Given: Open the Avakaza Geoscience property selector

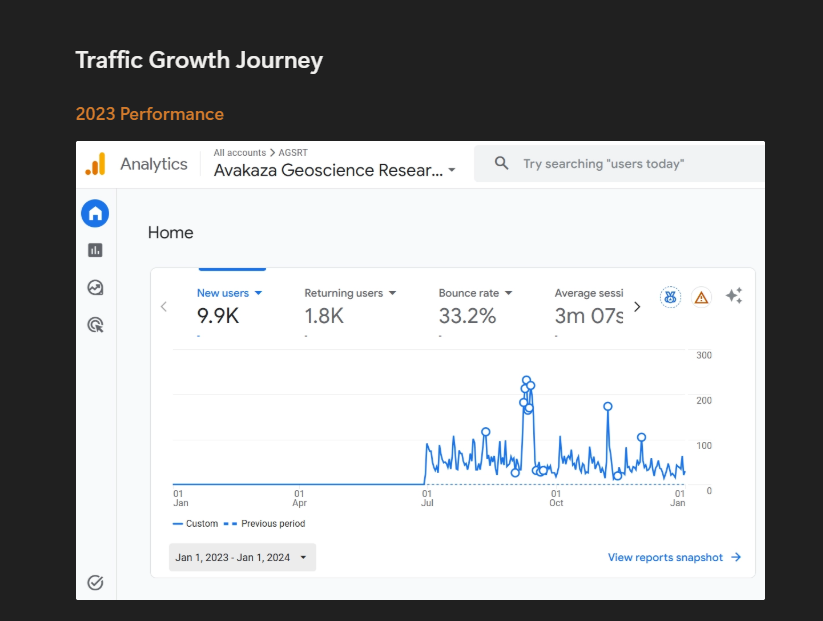Looking at the screenshot, I should pos(334,170).
